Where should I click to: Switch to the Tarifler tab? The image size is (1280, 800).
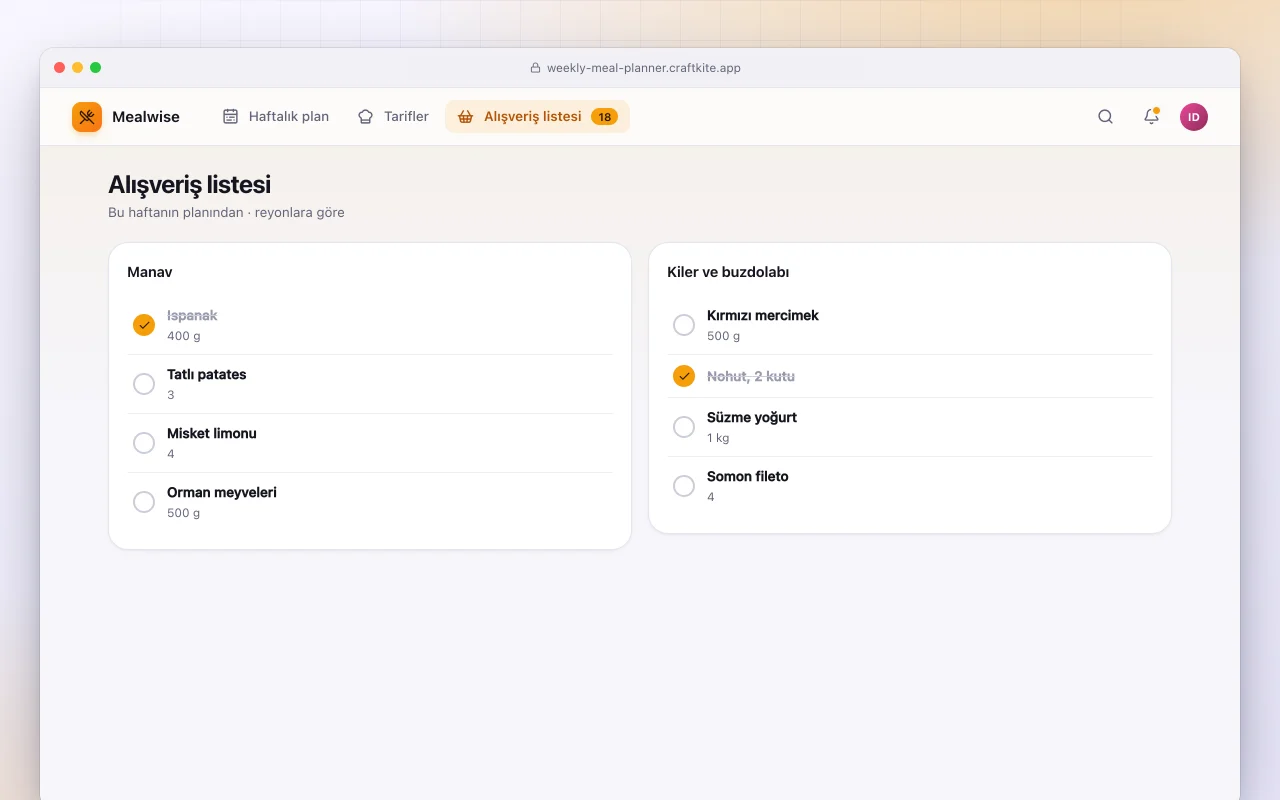(x=393, y=117)
